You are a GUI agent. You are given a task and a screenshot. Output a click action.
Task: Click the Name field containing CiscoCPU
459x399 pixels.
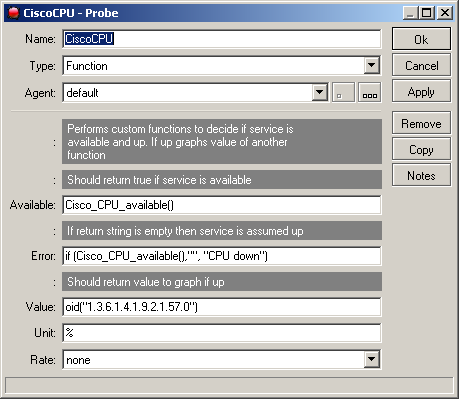click(x=222, y=39)
